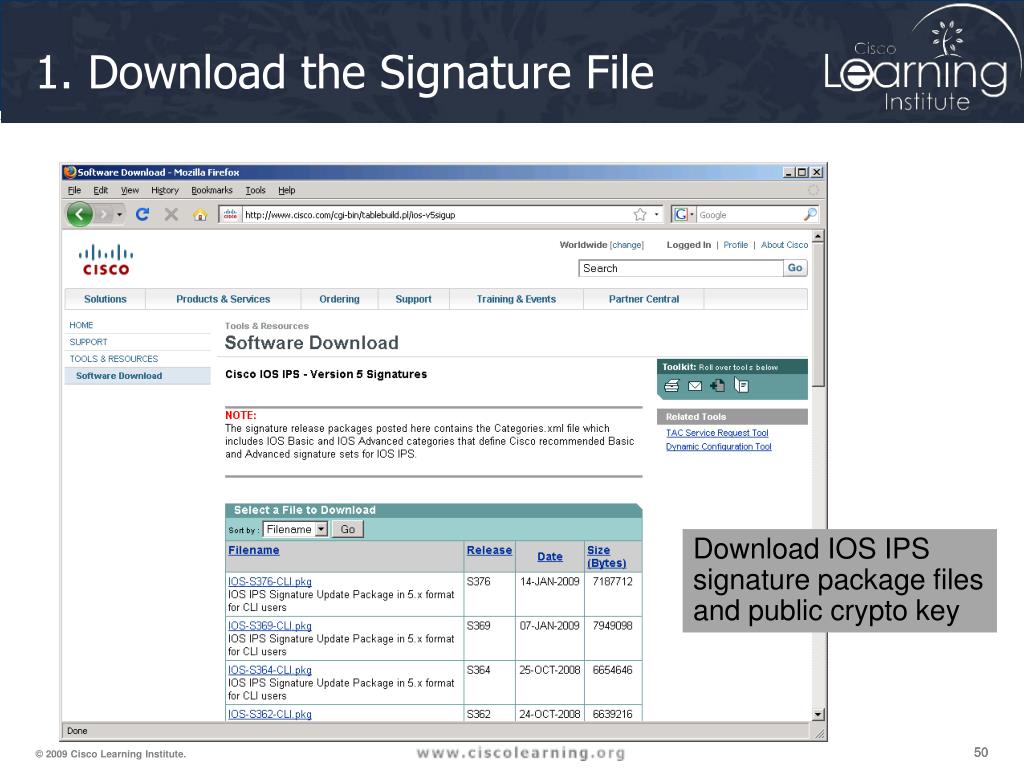
Task: Open the History menu
Action: click(x=165, y=190)
